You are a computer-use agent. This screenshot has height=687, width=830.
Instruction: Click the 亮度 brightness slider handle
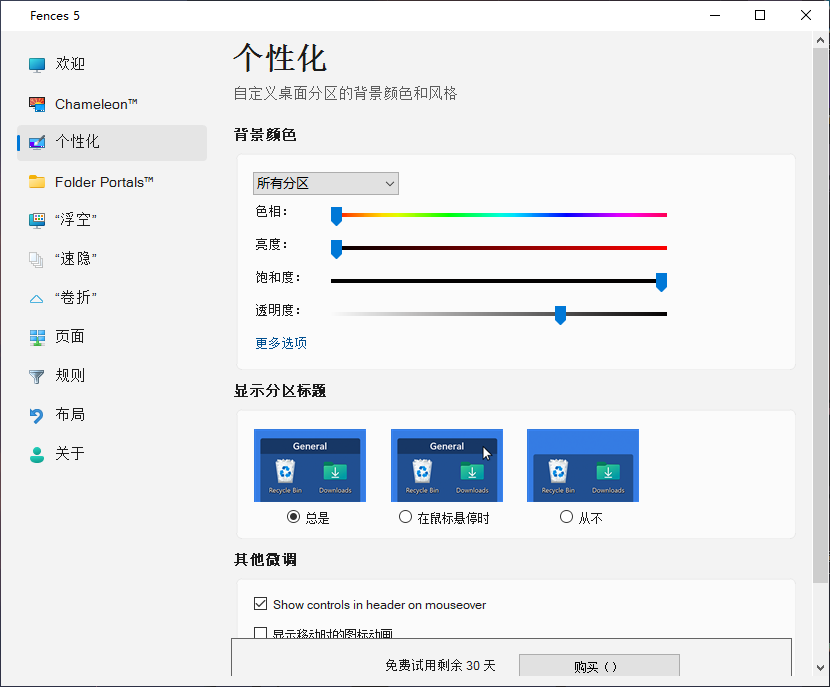coord(336,249)
